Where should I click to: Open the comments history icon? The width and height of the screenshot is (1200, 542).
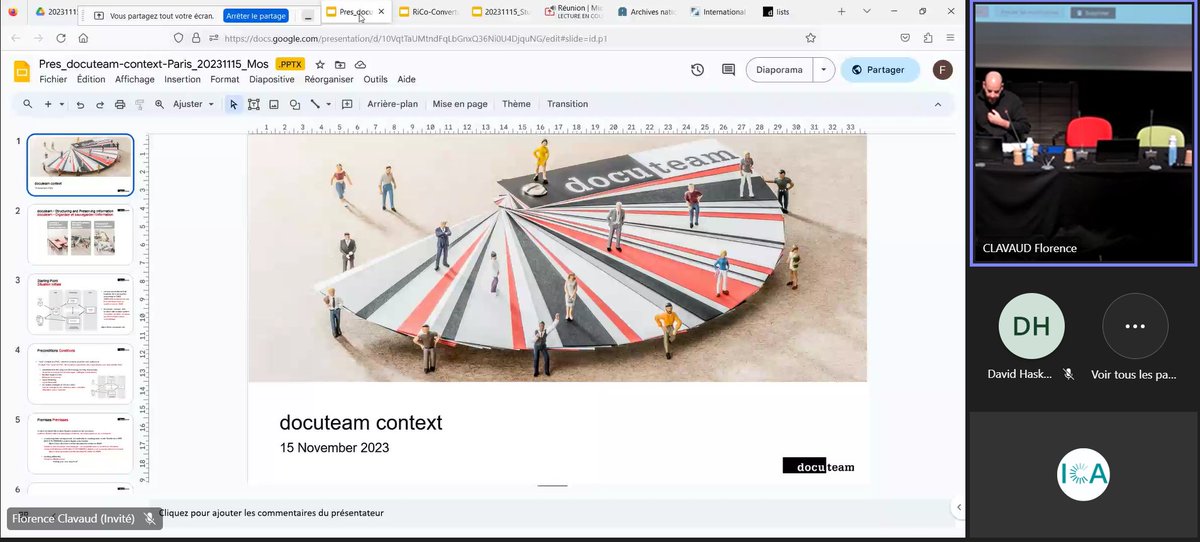pyautogui.click(x=728, y=70)
